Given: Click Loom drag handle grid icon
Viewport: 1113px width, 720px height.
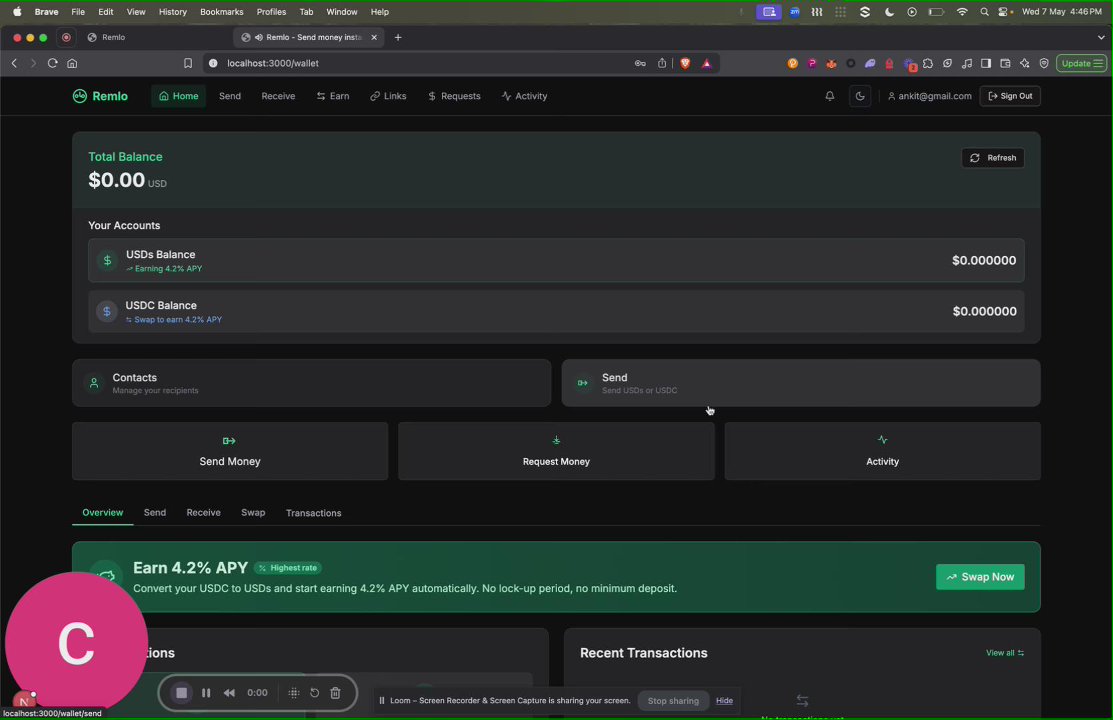Looking at the screenshot, I should pyautogui.click(x=294, y=693).
